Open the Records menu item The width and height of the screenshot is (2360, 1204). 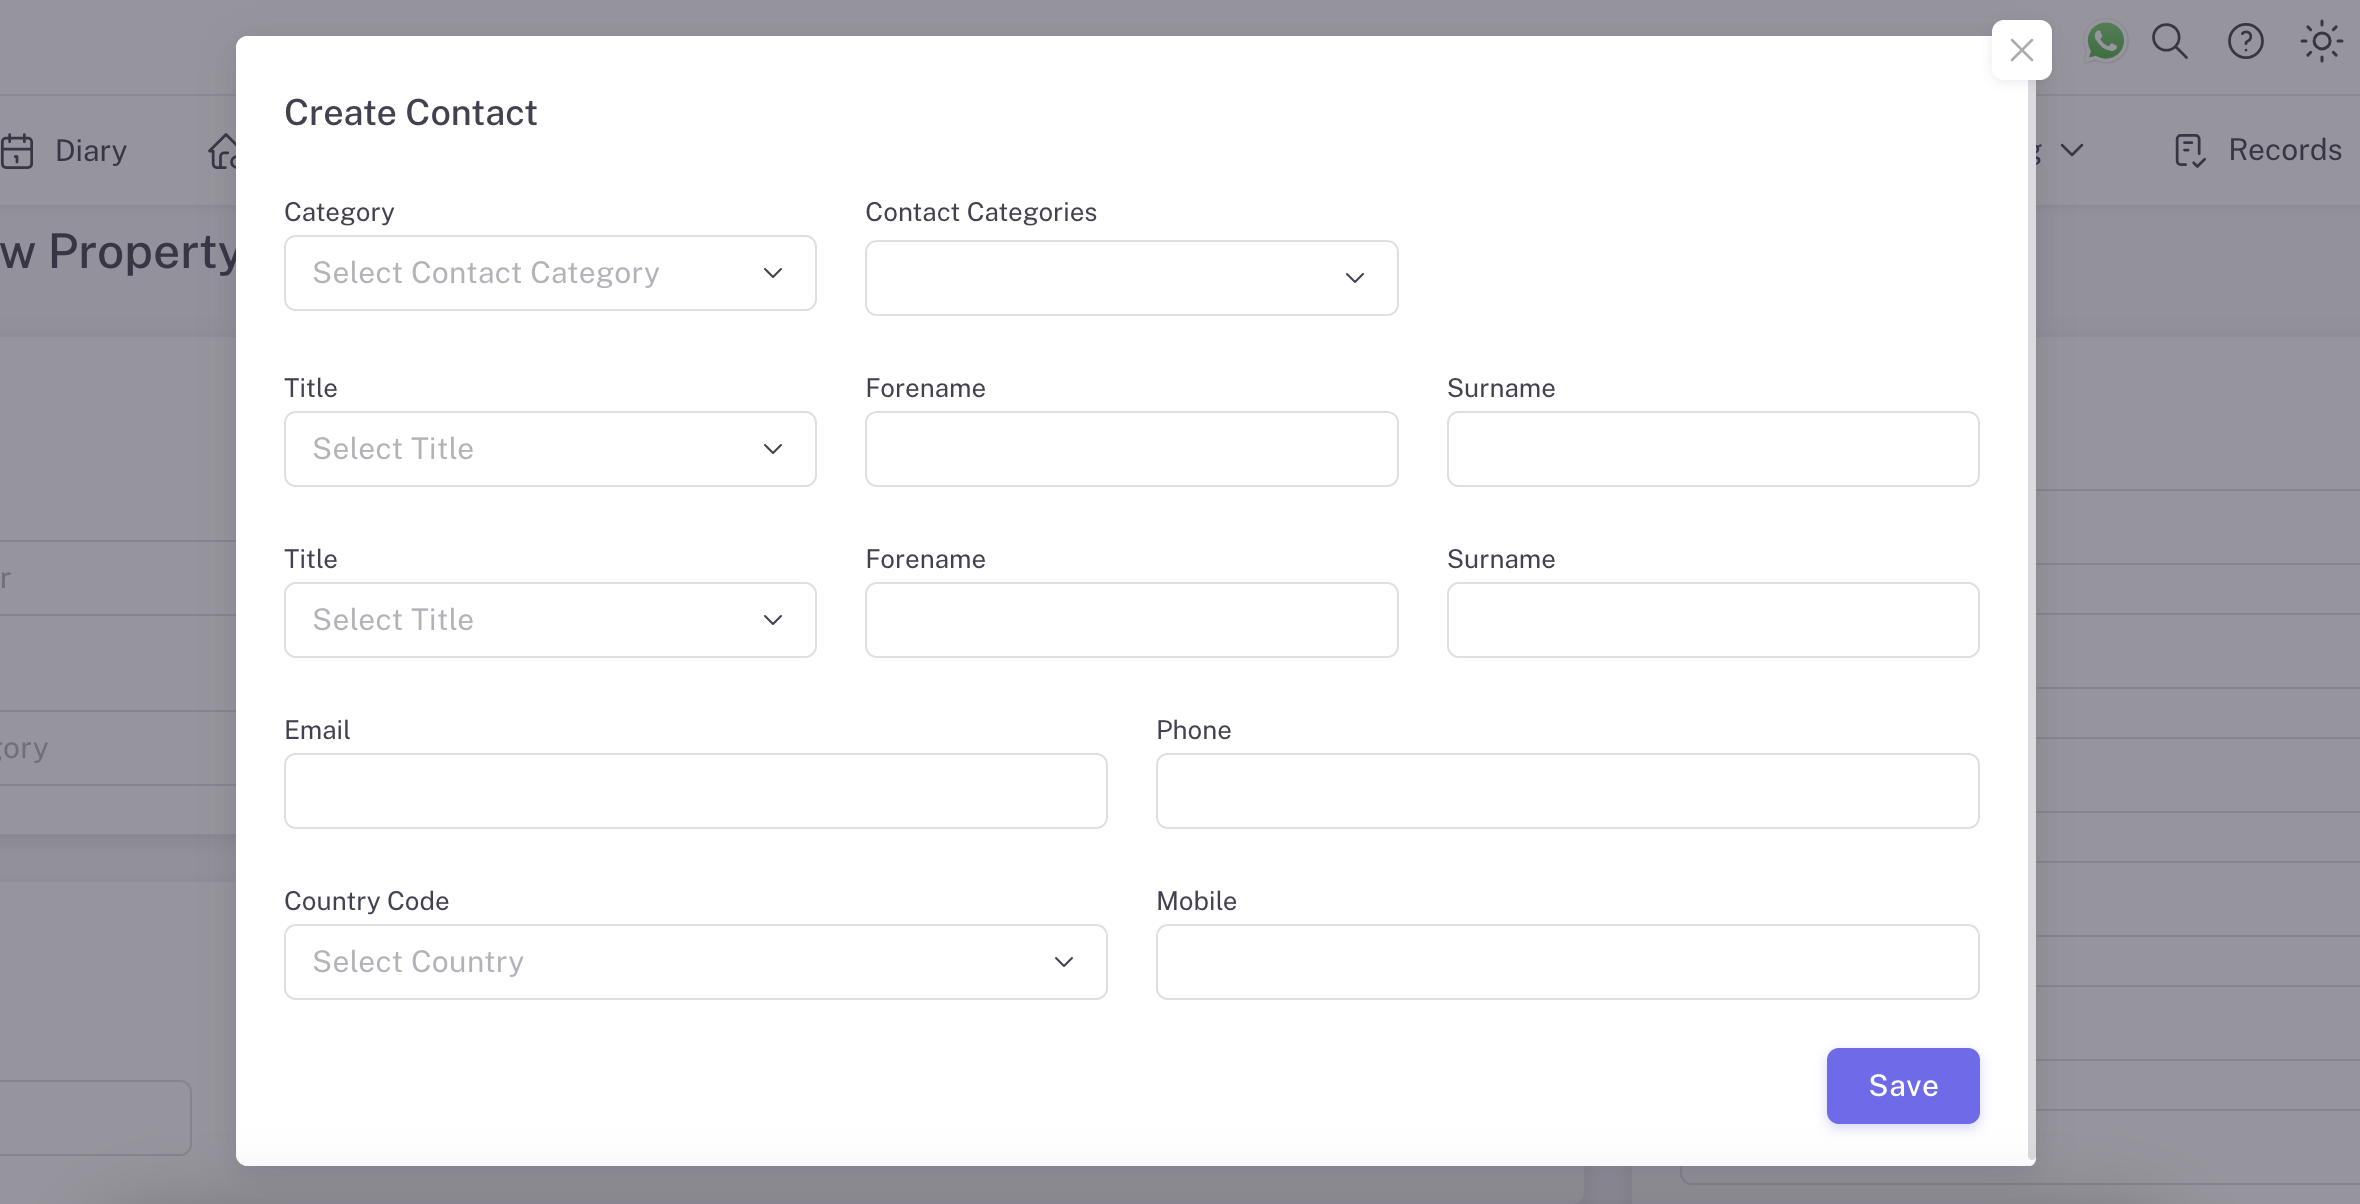click(2284, 150)
